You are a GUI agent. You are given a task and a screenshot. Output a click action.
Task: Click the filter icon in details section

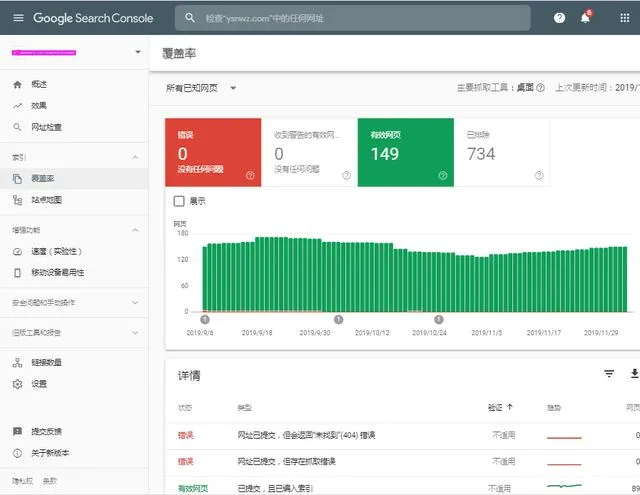(x=609, y=373)
